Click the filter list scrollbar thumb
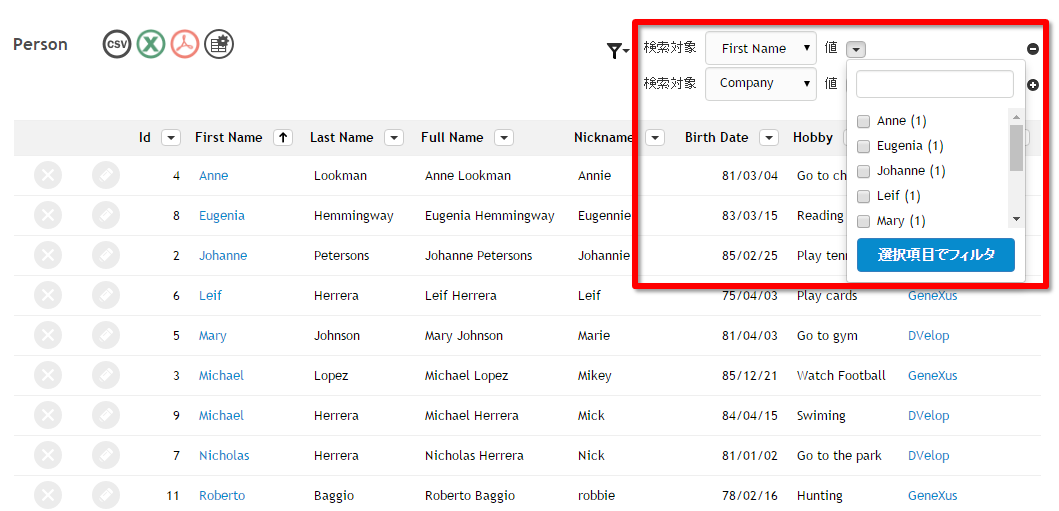Viewport: 1059px width, 511px height. [1016, 147]
